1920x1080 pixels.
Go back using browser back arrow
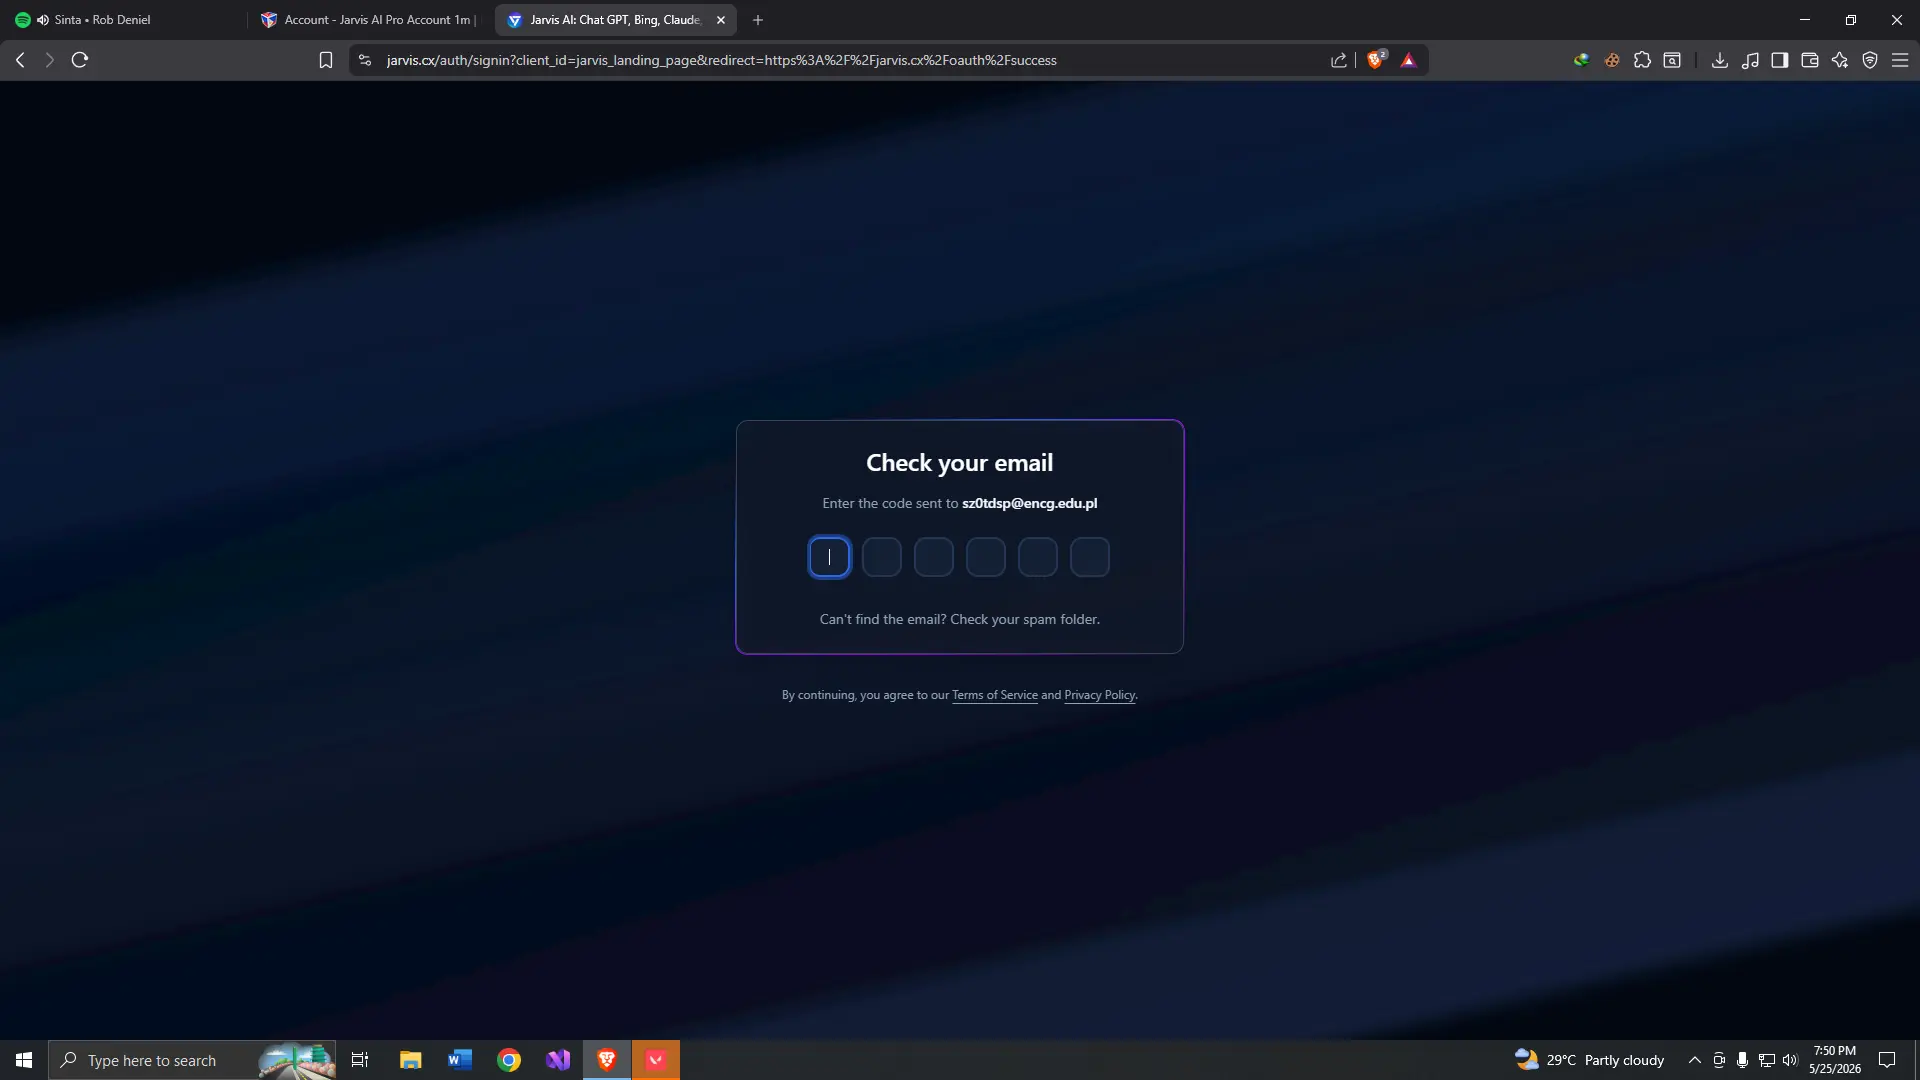click(20, 60)
